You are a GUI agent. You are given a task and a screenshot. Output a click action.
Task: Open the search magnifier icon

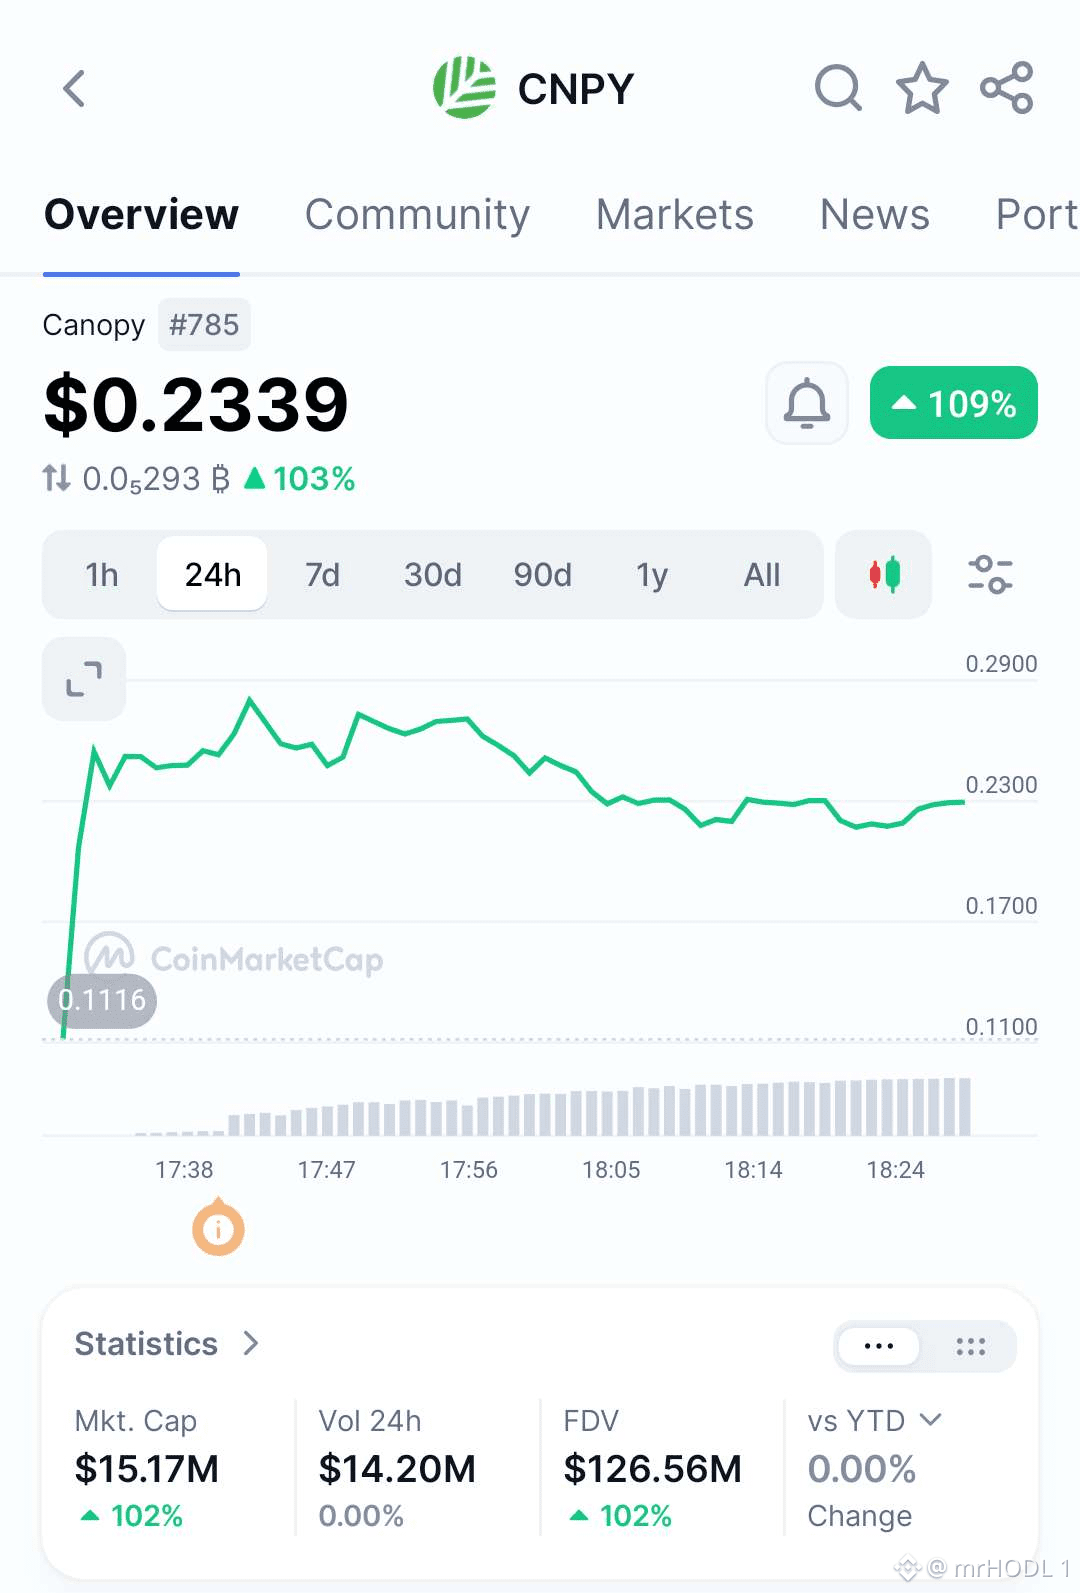pos(838,89)
